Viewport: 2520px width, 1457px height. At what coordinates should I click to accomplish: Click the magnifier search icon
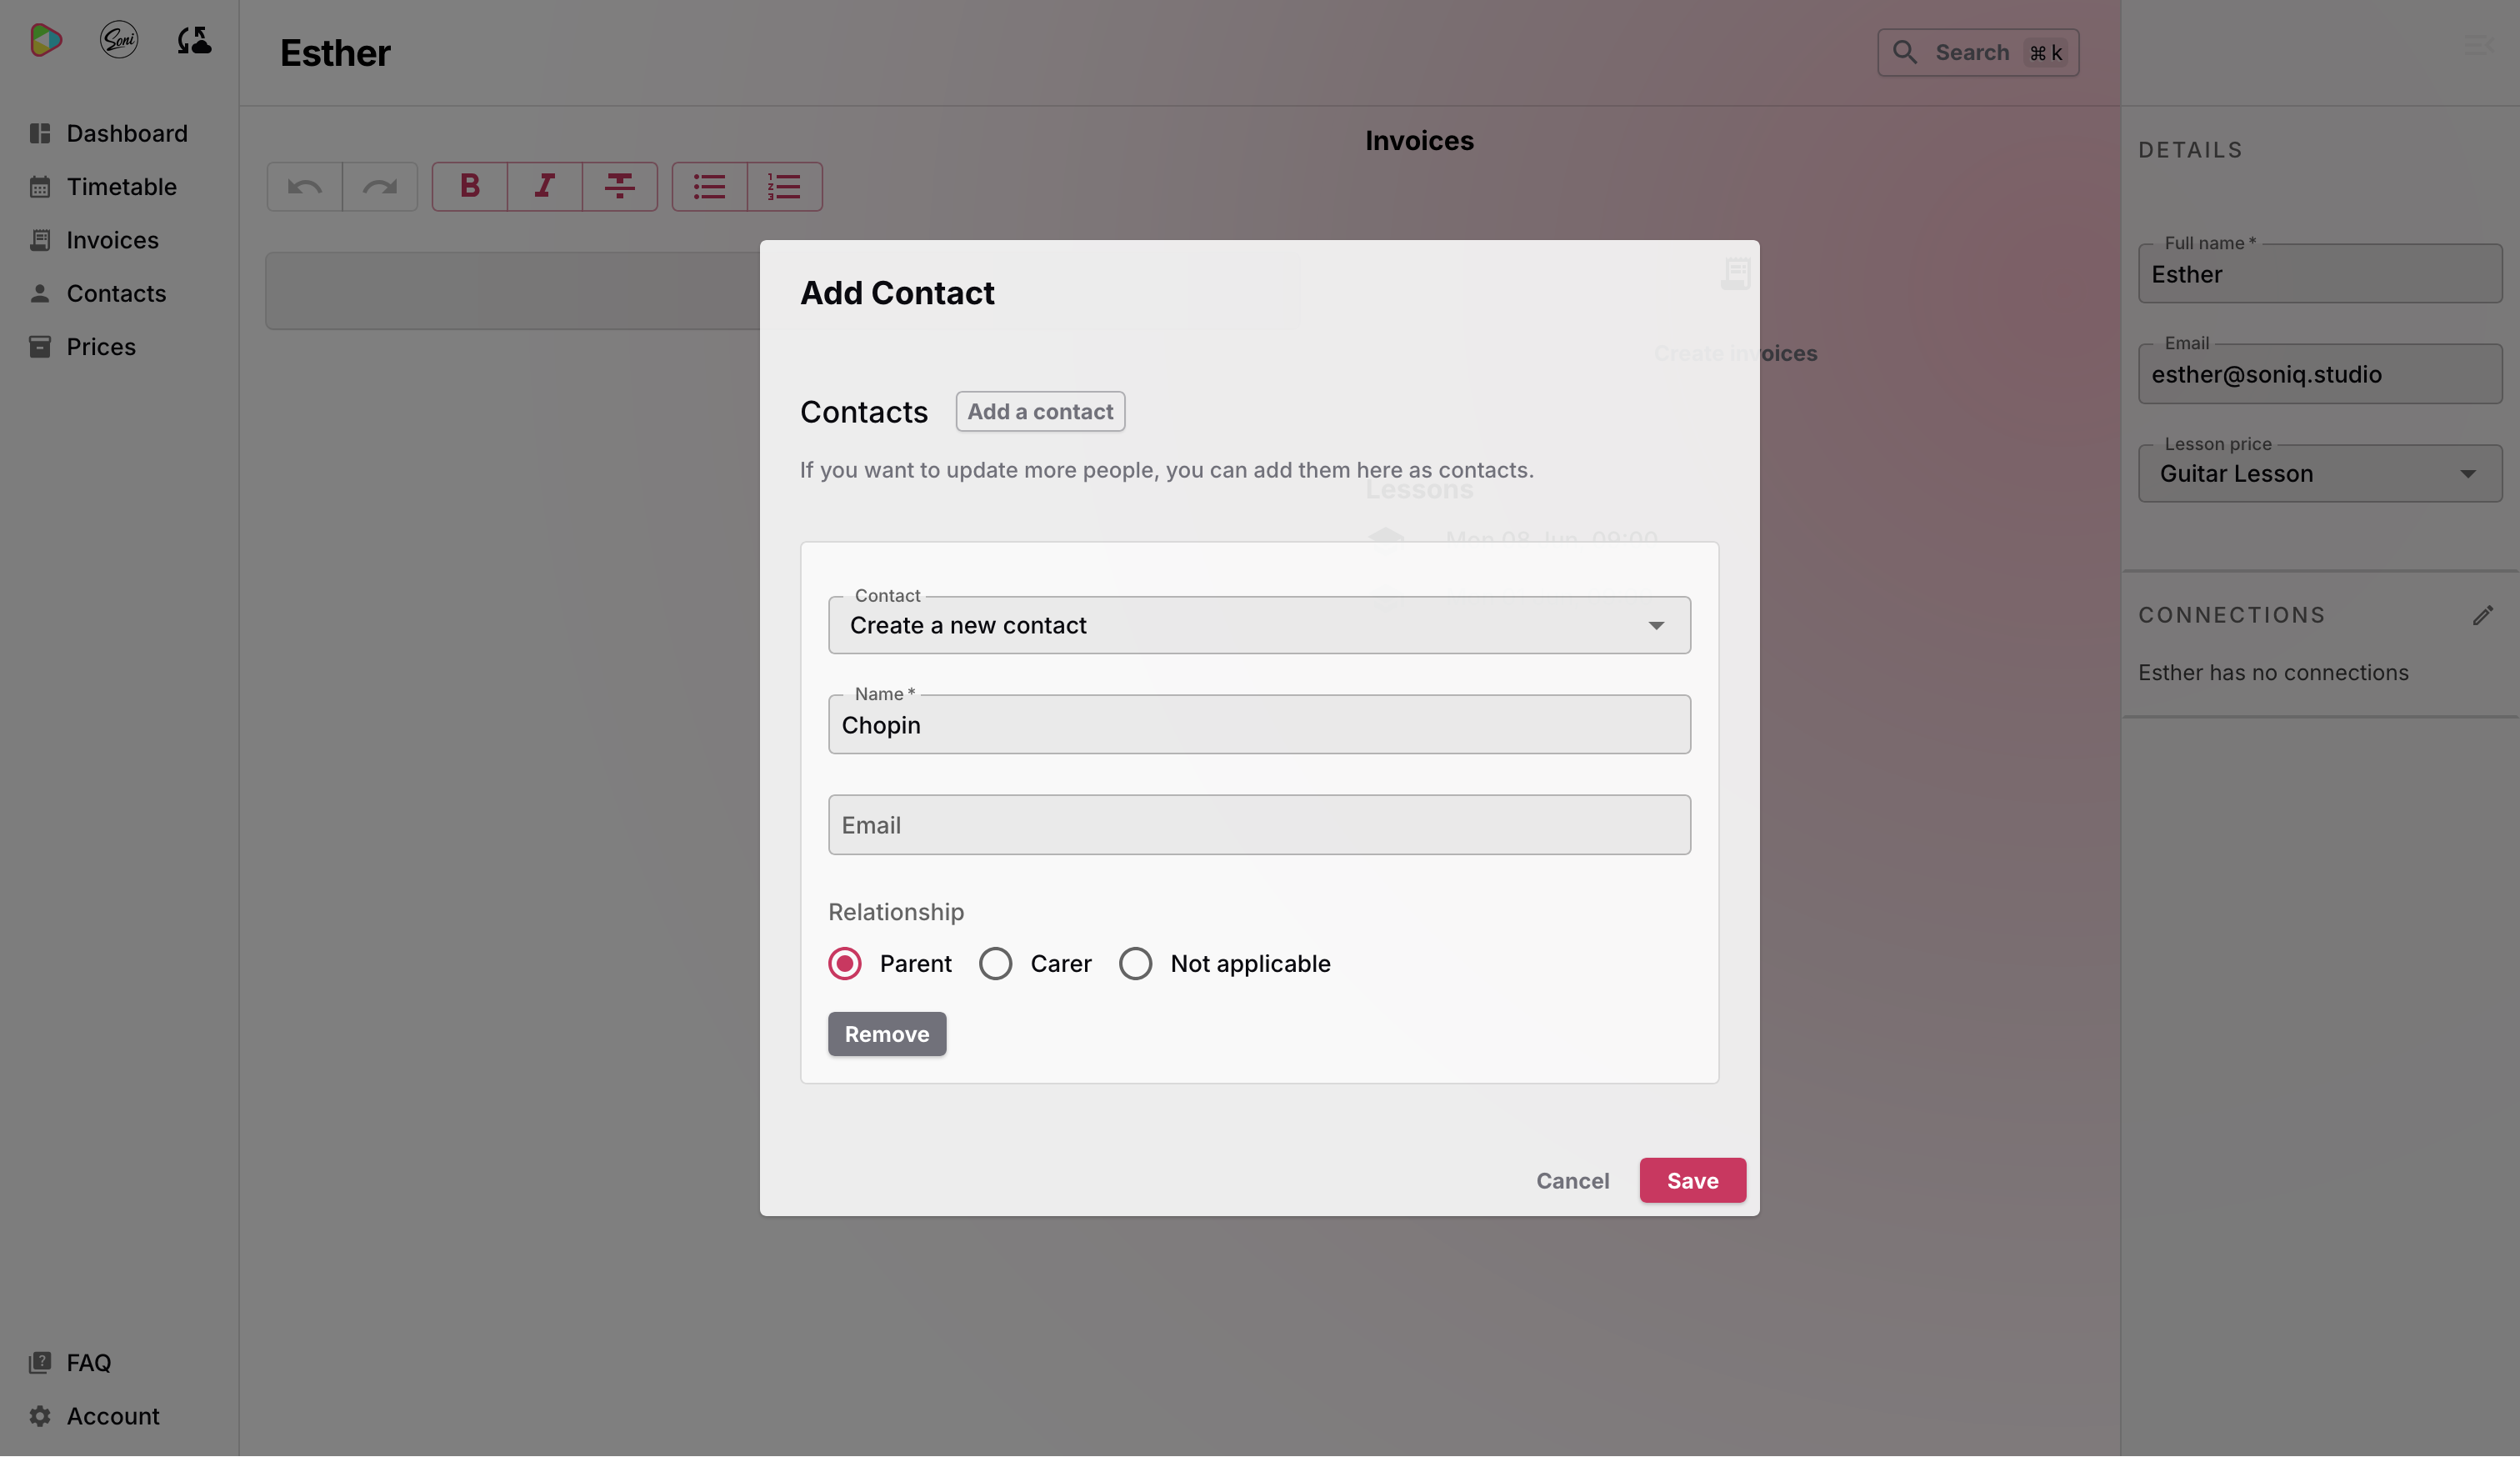[1905, 52]
